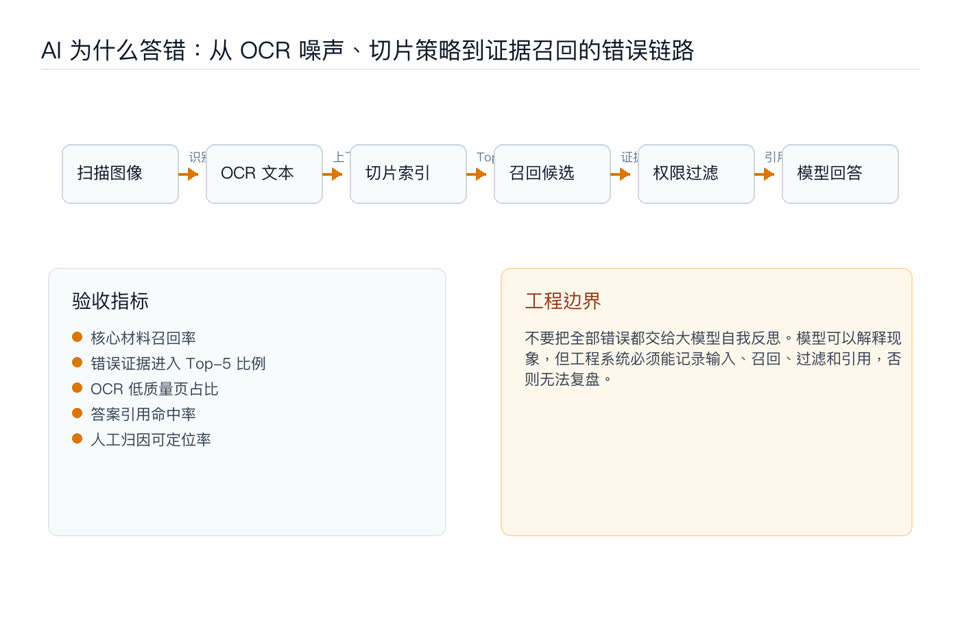Click the 工程边界 heading
This screenshot has height=618, width=960.
(563, 301)
